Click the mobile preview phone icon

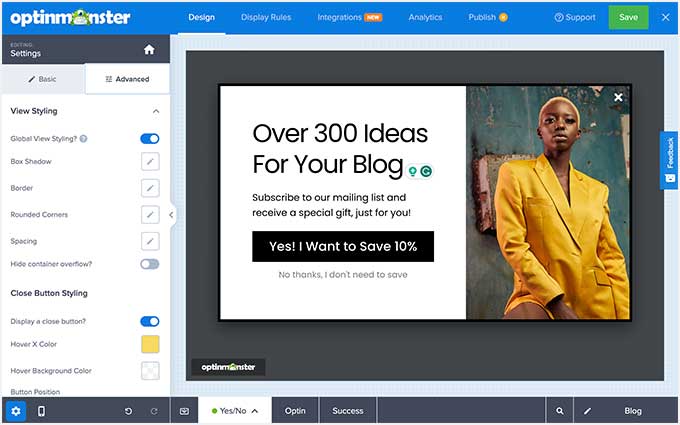click(41, 411)
